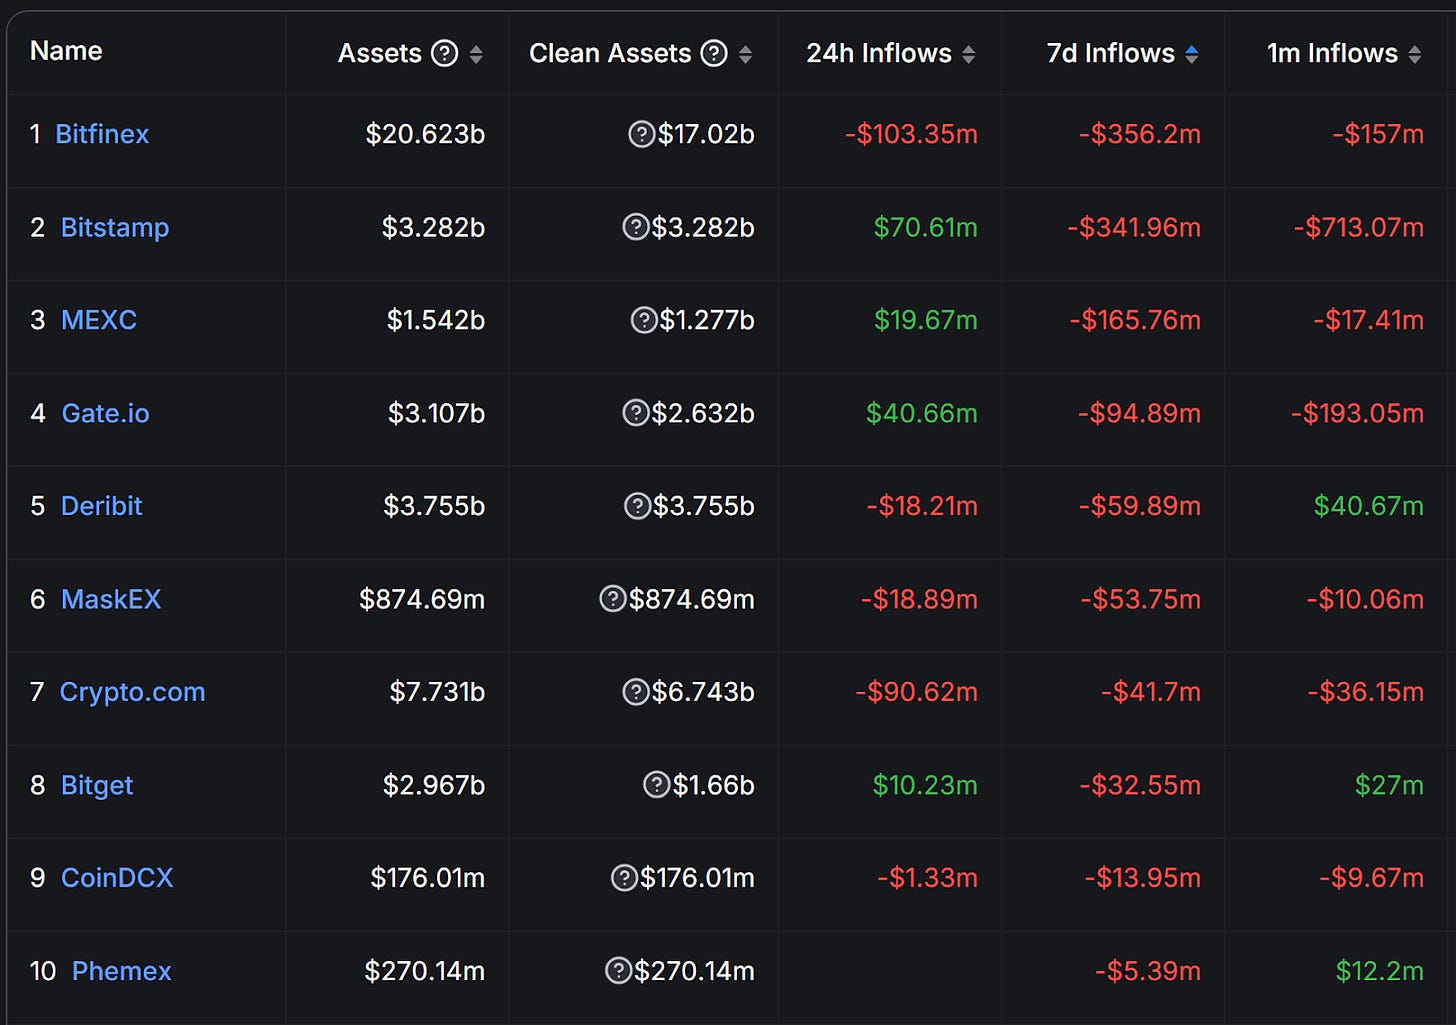
Task: Click the help icon next to Clean Assets header
Action: click(x=714, y=53)
